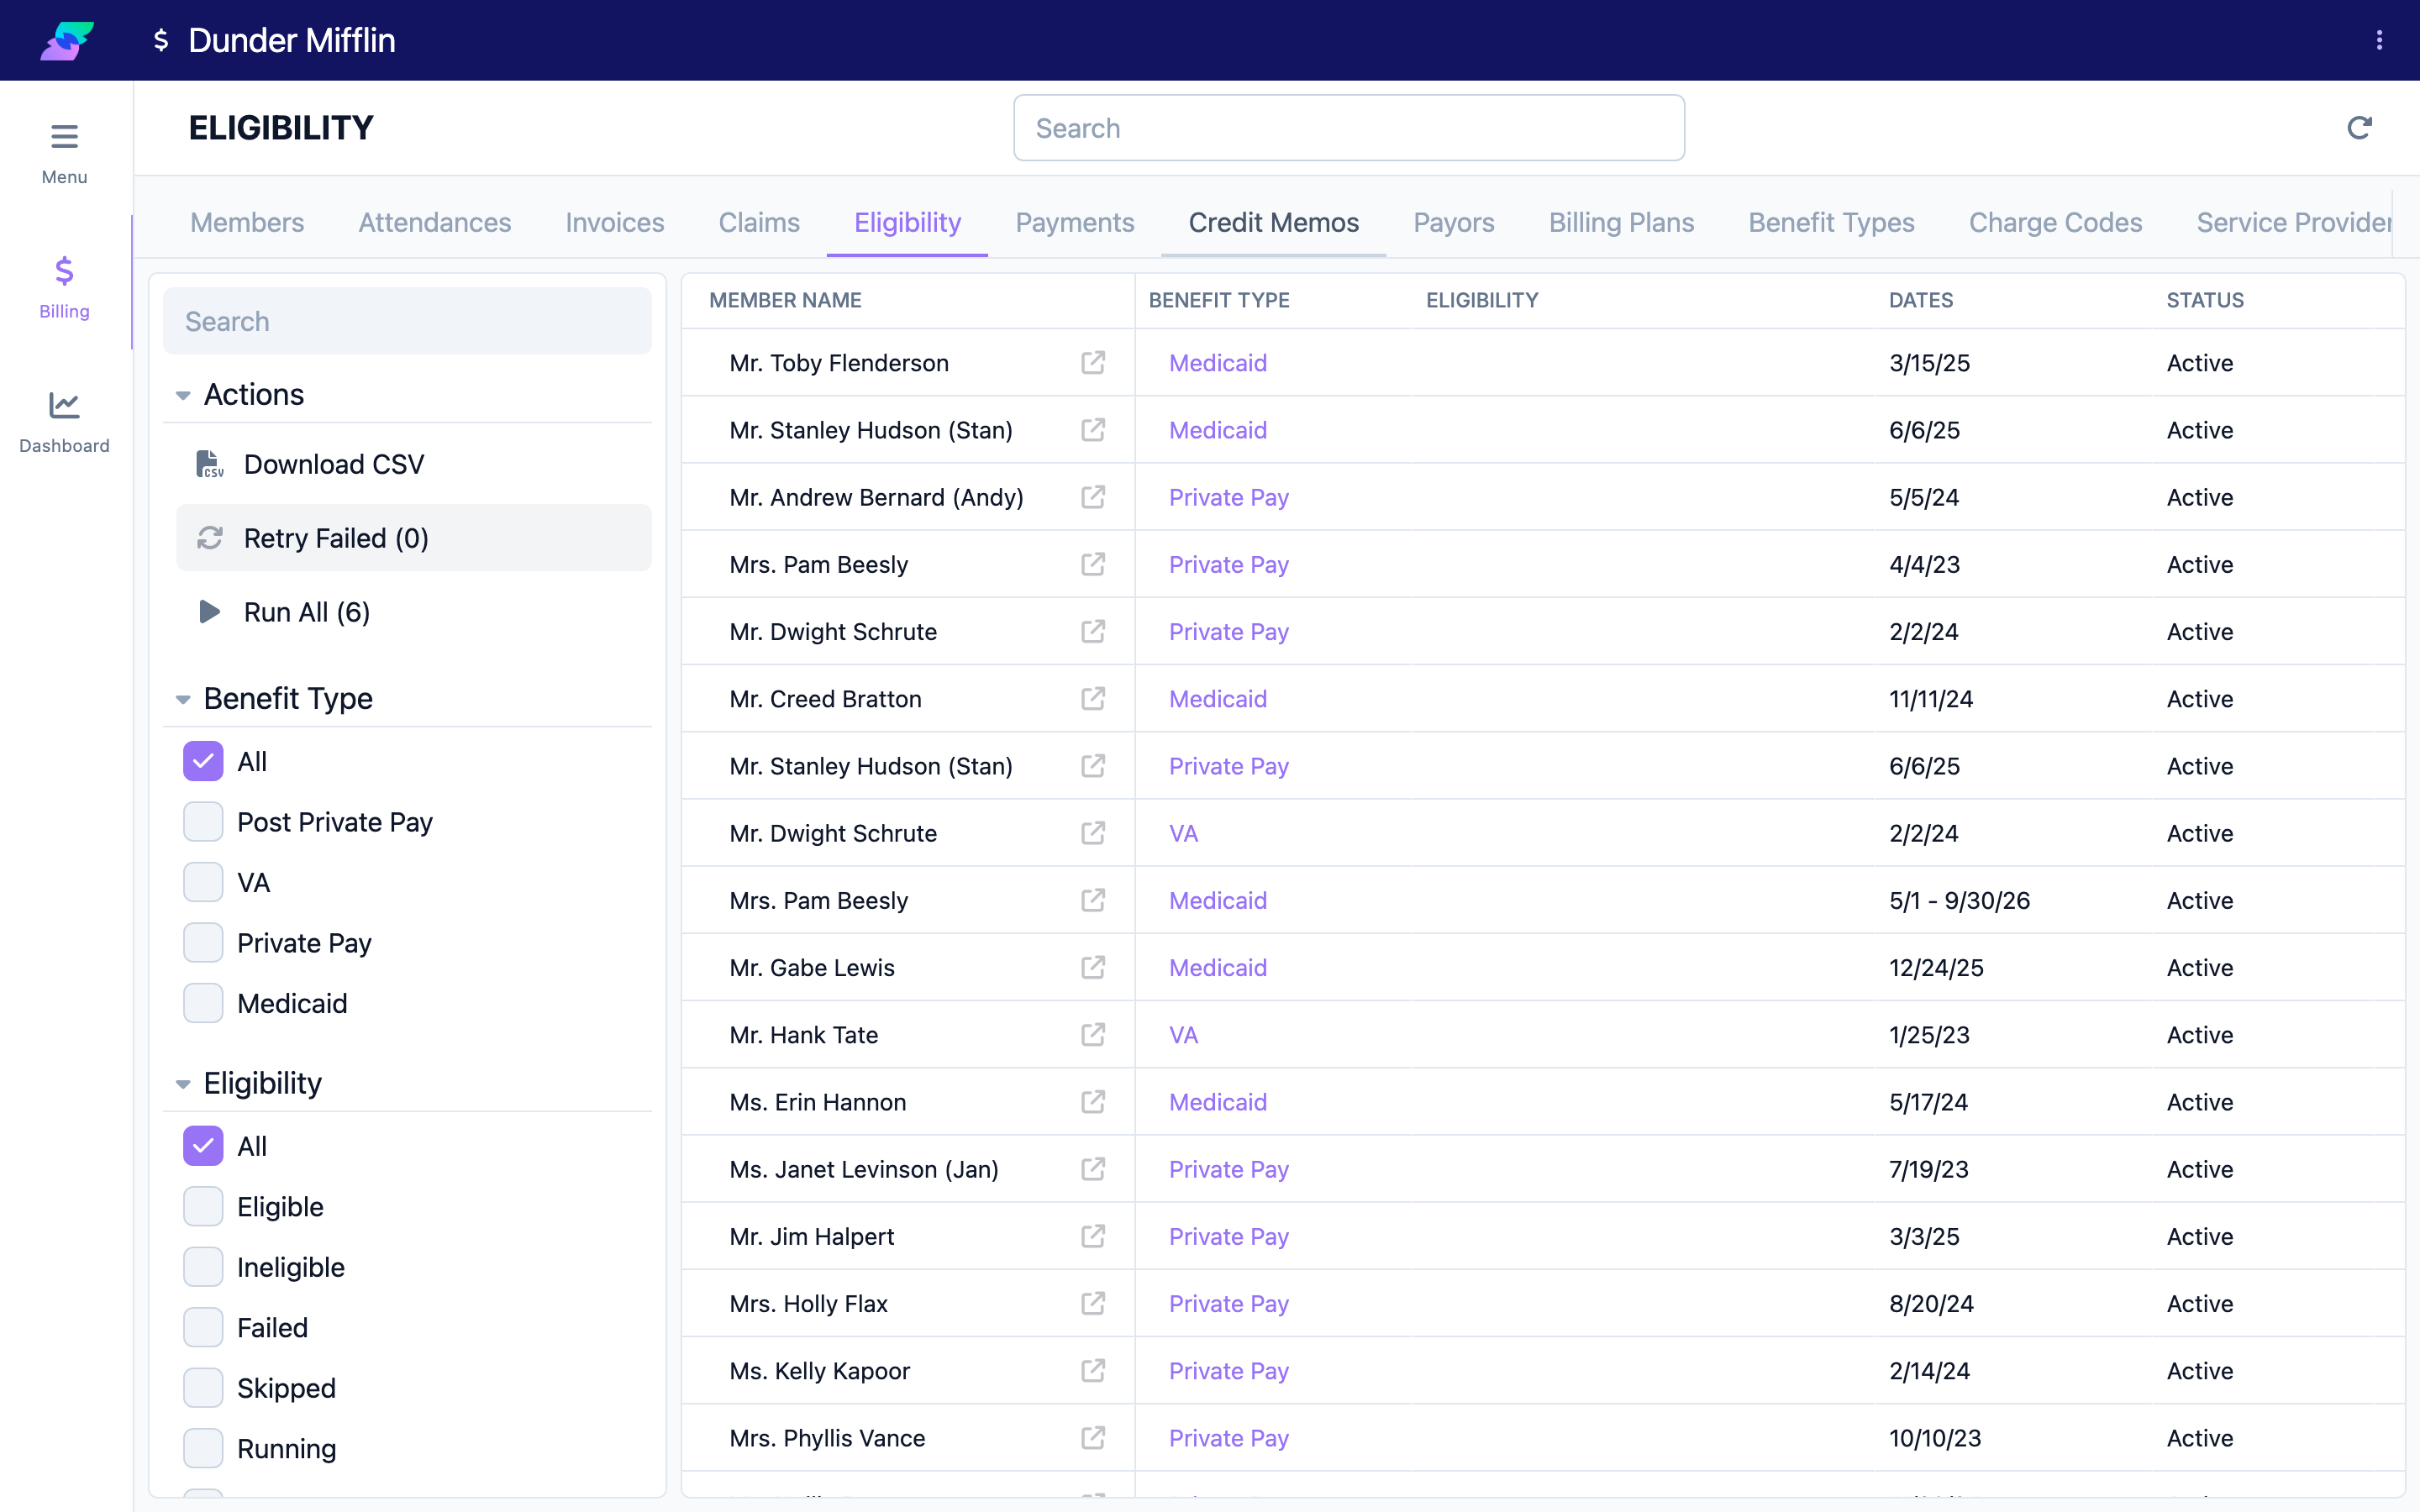This screenshot has height=1512, width=2420.
Task: Switch to the Invoices tab
Action: click(x=615, y=222)
